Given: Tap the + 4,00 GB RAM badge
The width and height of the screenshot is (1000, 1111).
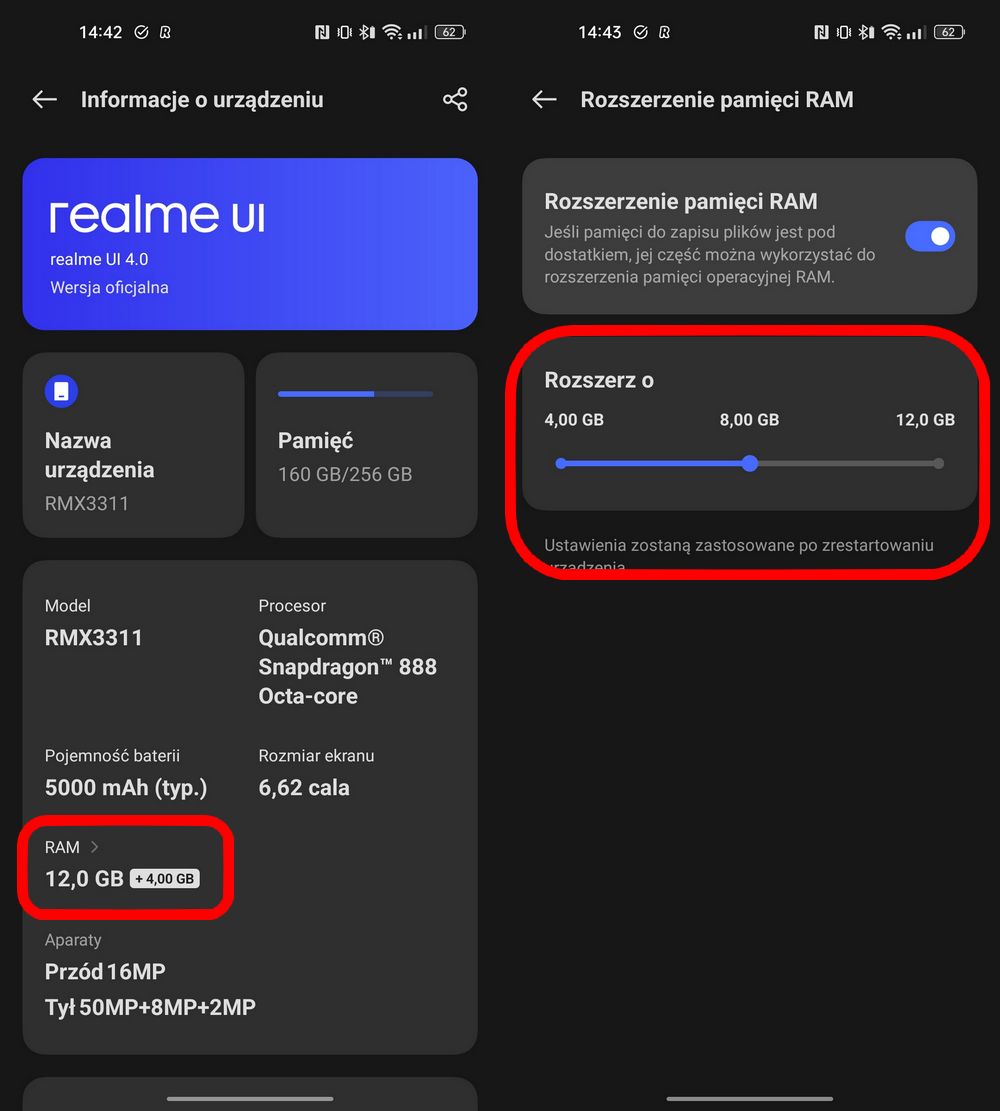Looking at the screenshot, I should tap(164, 879).
